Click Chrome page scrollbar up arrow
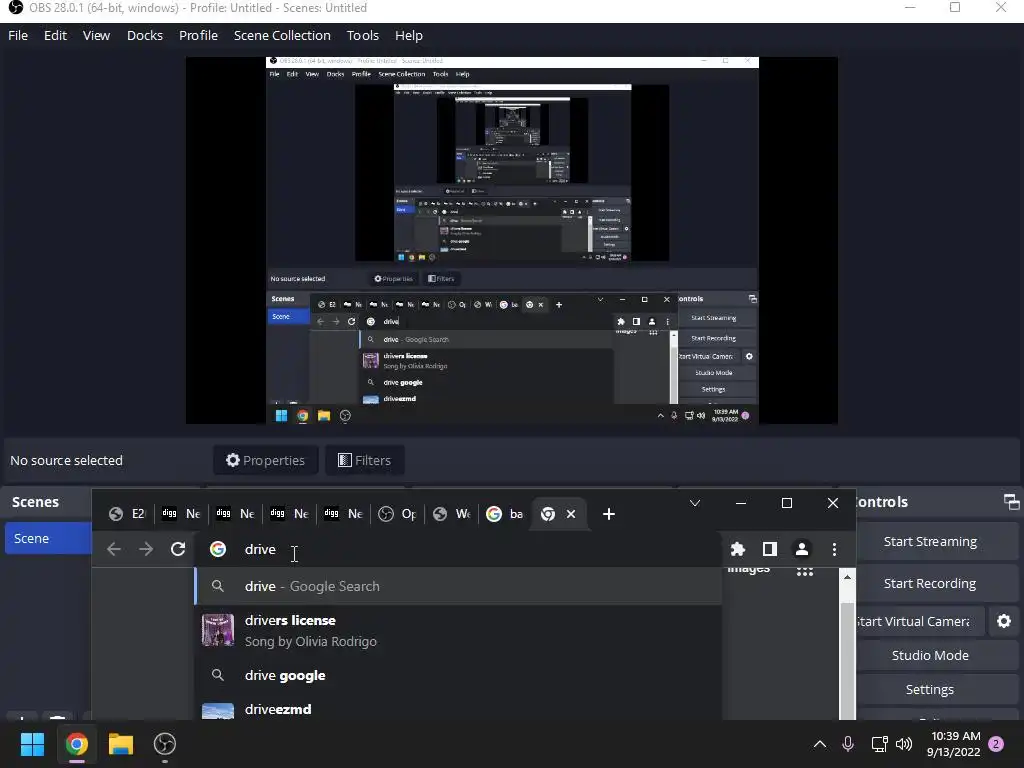1024x768 pixels. (x=847, y=577)
